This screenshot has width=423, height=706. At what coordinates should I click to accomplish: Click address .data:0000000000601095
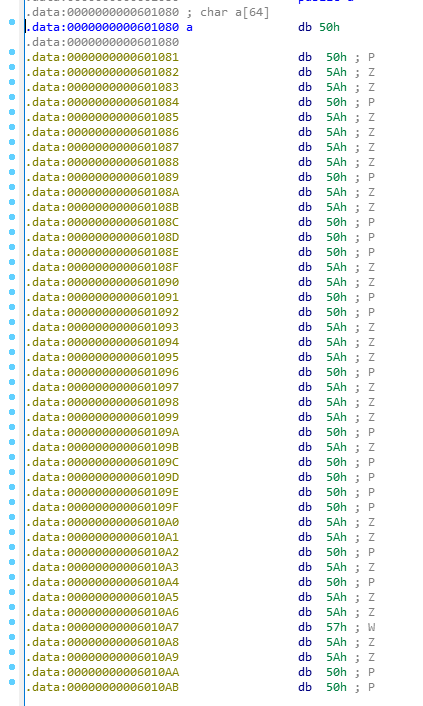pyautogui.click(x=102, y=357)
